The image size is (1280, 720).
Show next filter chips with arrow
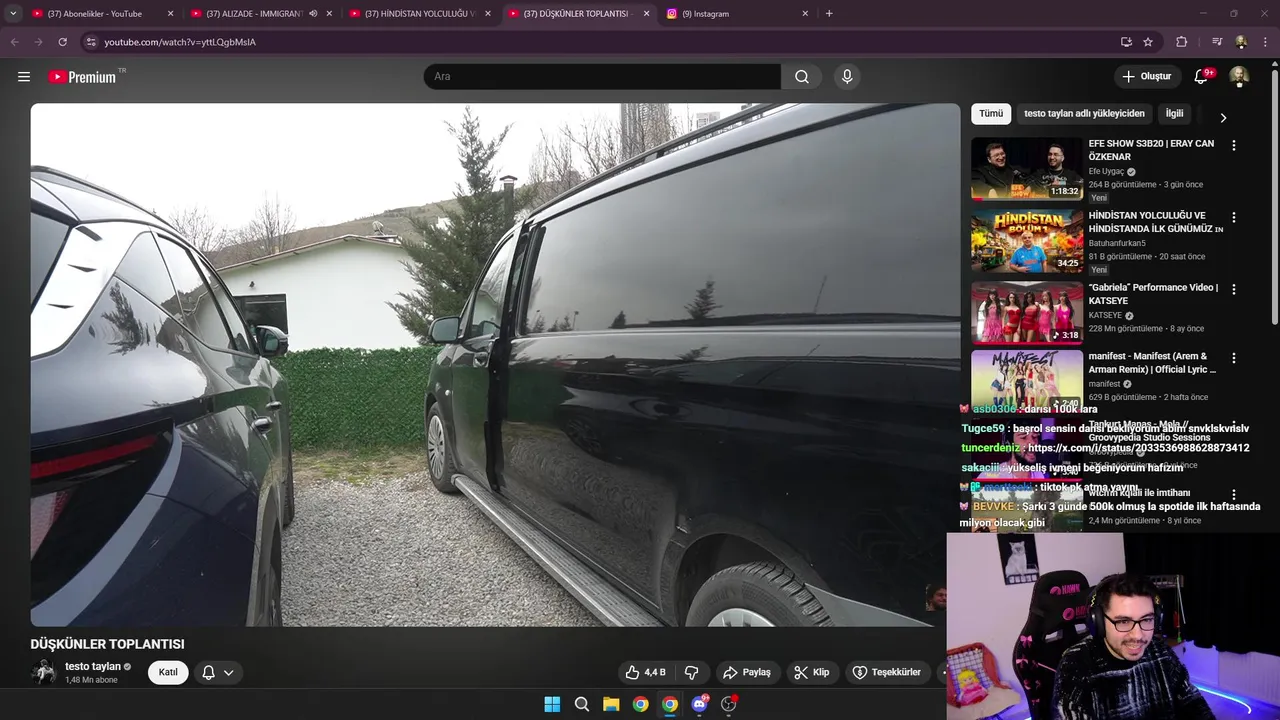click(1222, 117)
